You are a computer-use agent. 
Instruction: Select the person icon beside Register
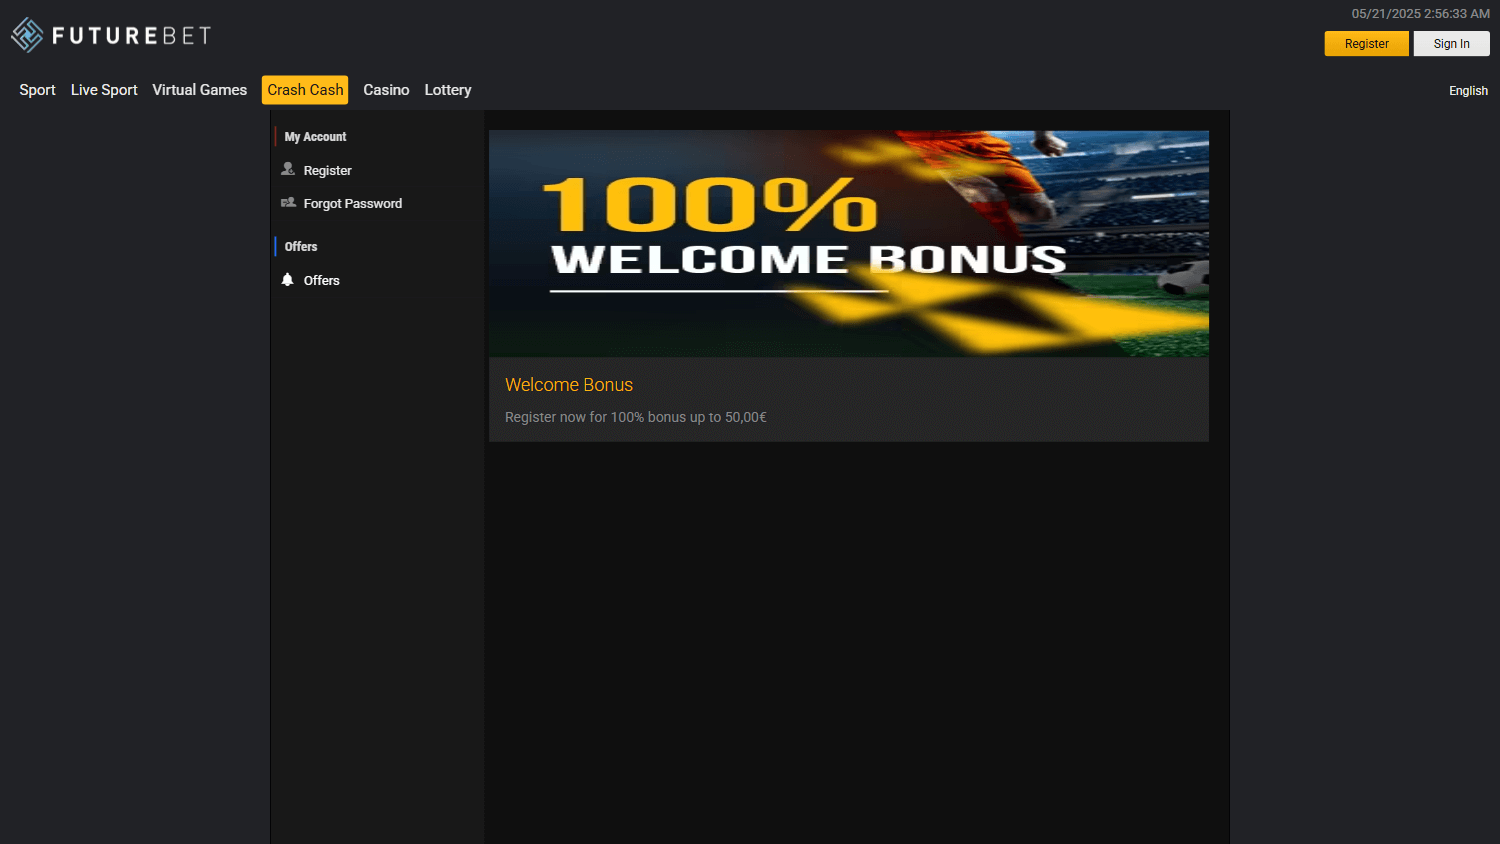pyautogui.click(x=287, y=170)
